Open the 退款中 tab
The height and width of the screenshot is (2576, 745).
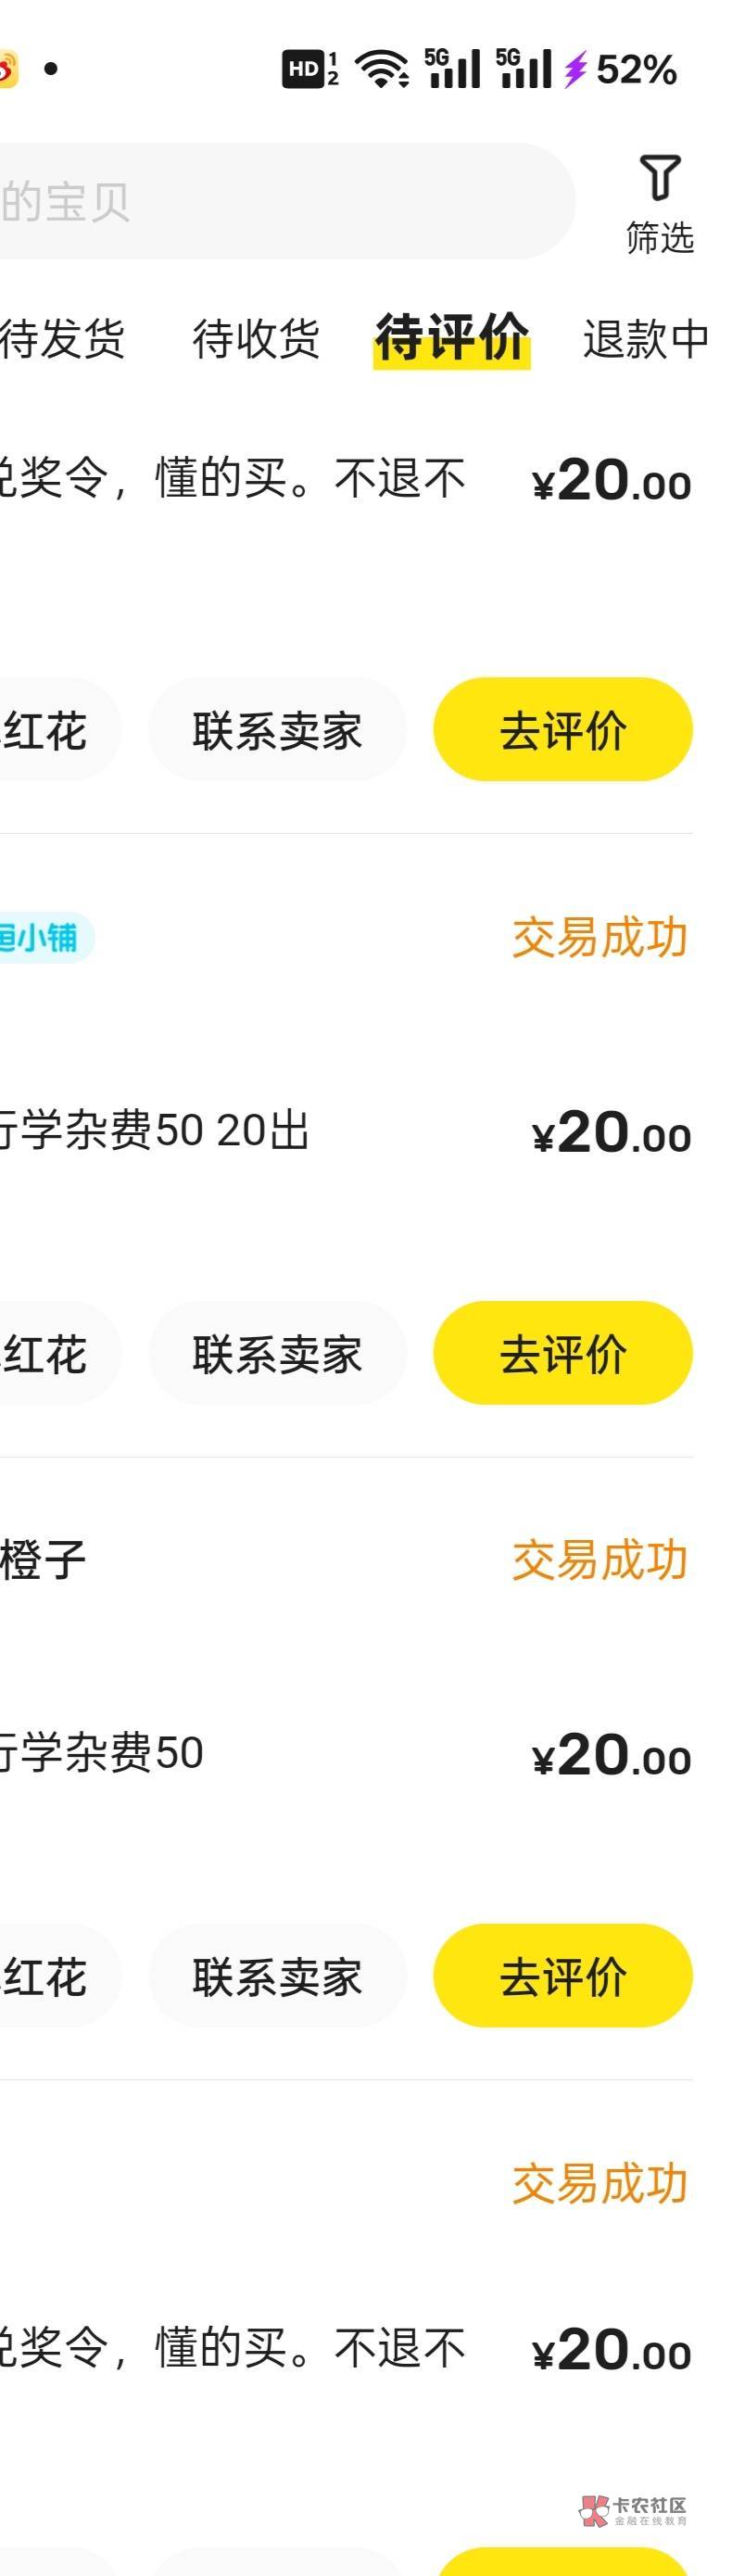coord(646,338)
